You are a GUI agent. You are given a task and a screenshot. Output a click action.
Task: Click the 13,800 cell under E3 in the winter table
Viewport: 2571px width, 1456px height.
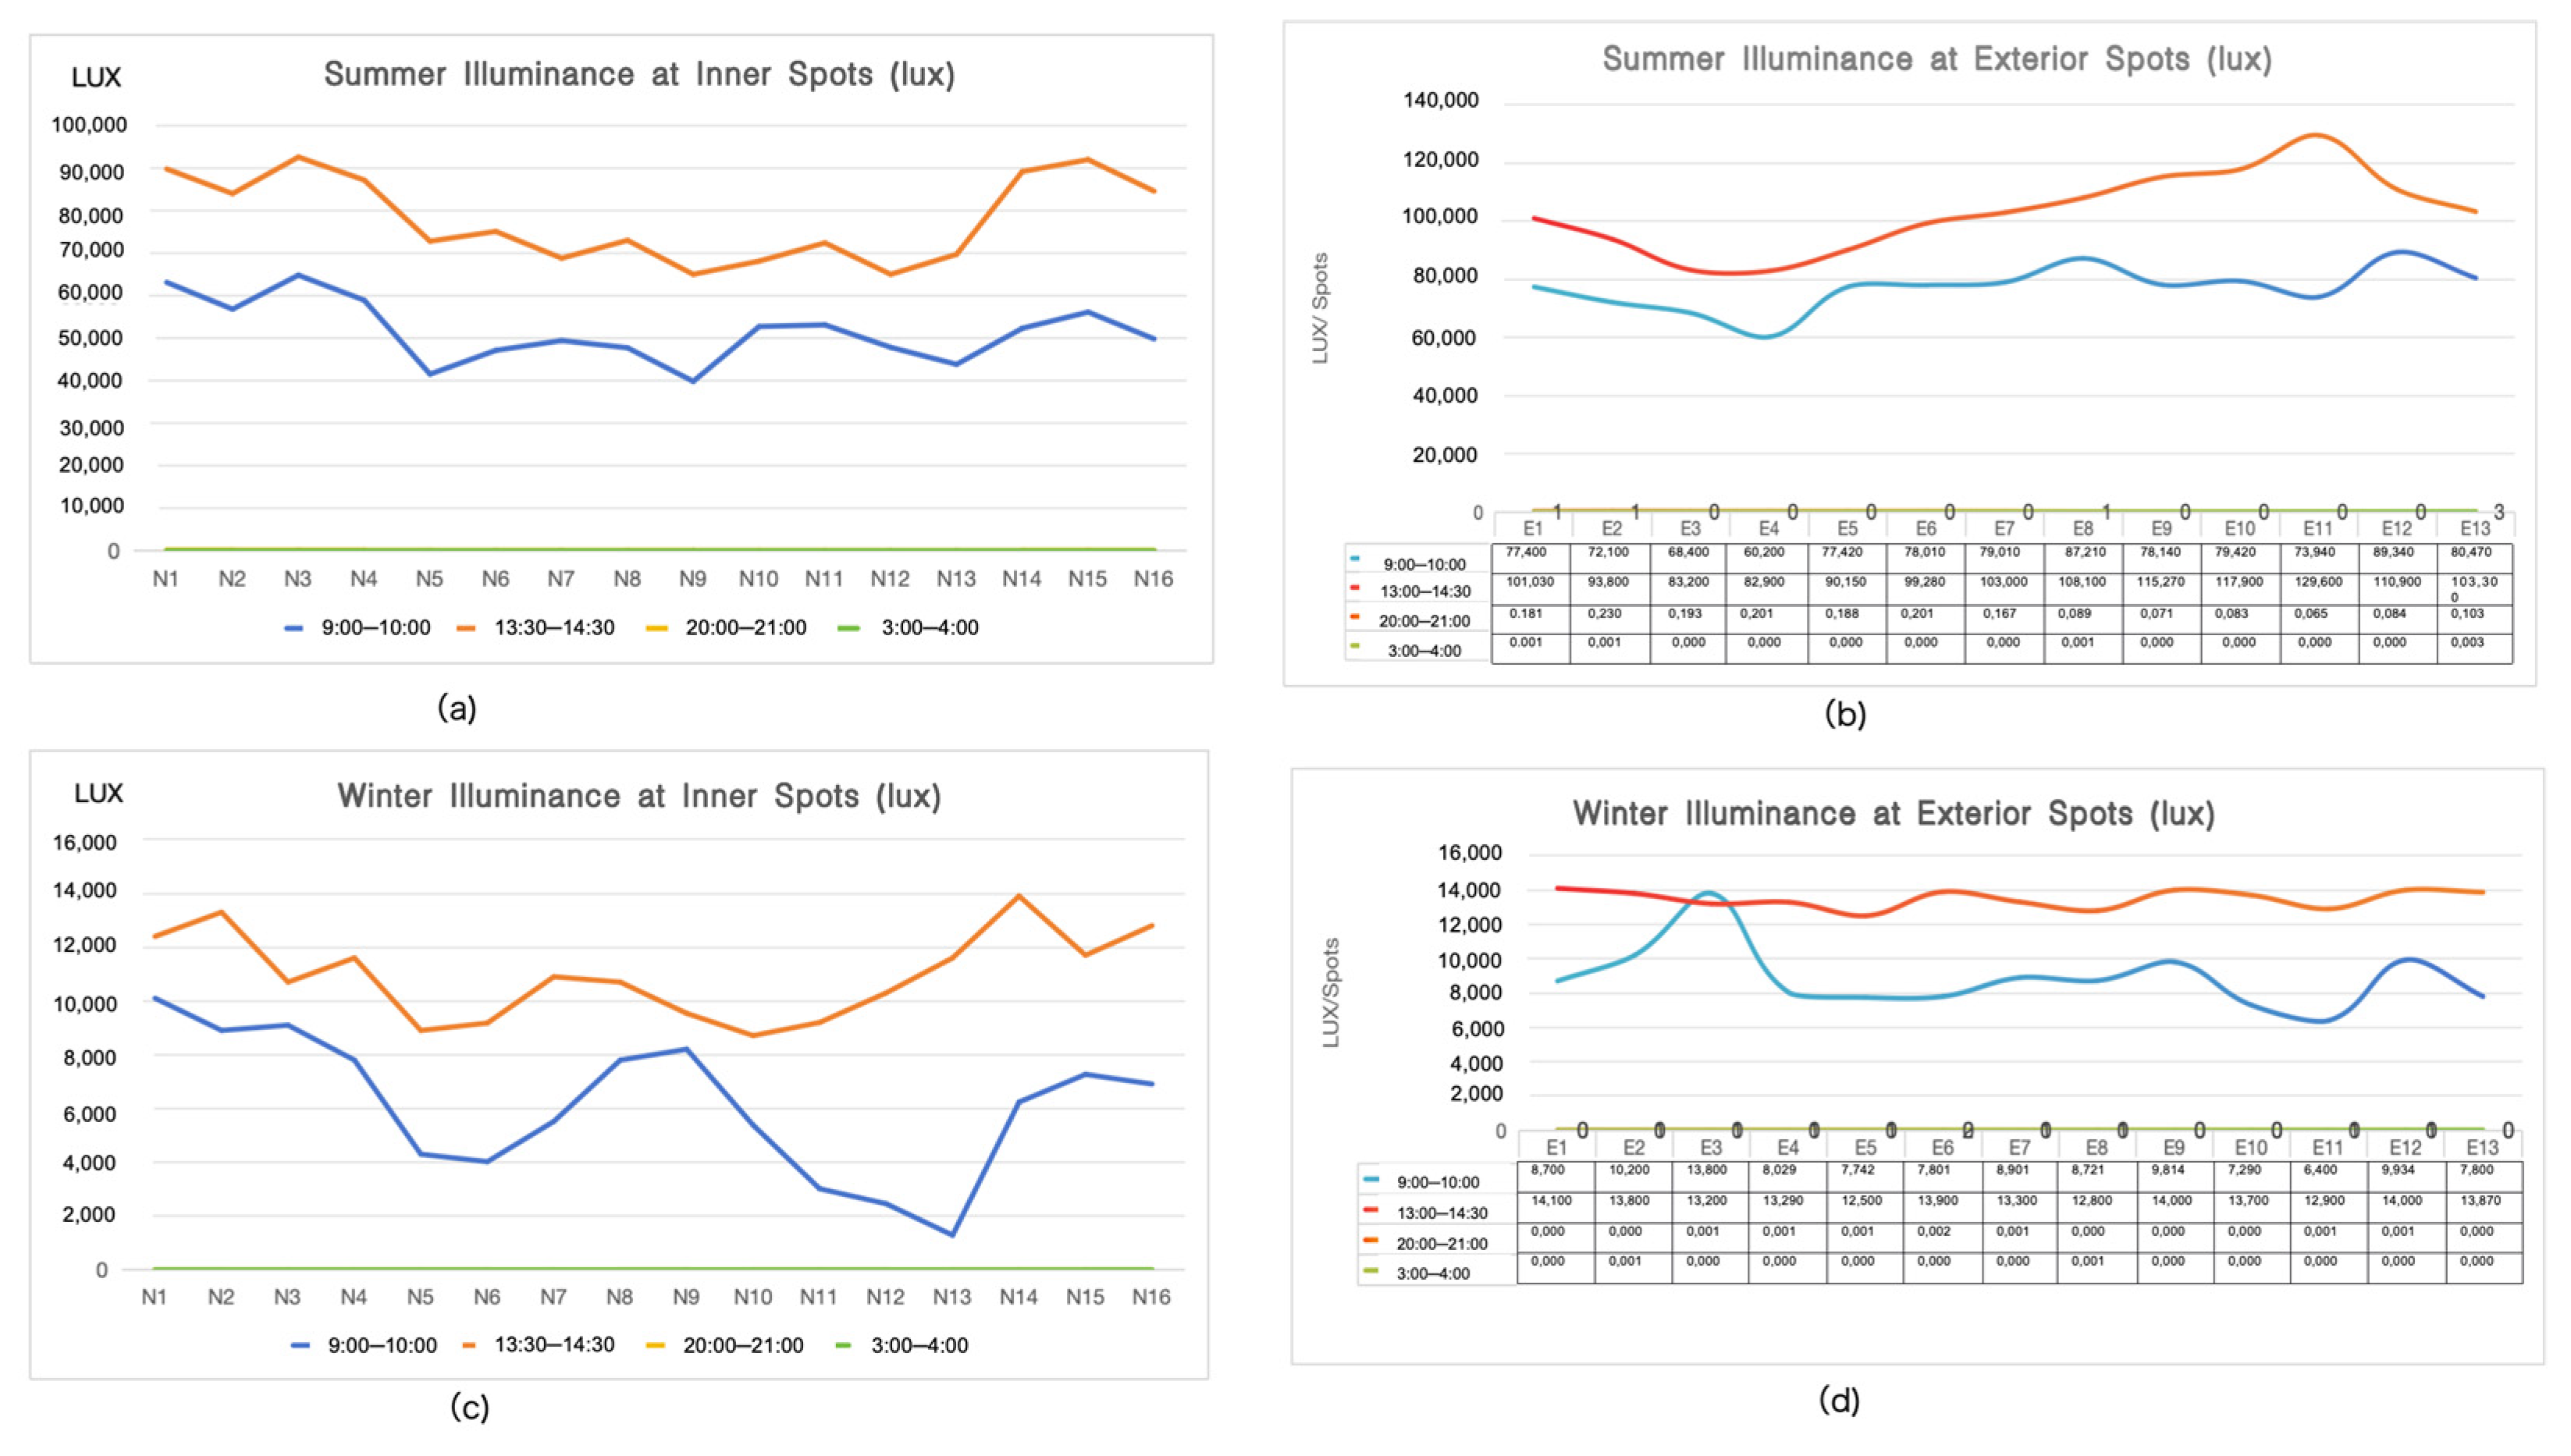click(1706, 1170)
